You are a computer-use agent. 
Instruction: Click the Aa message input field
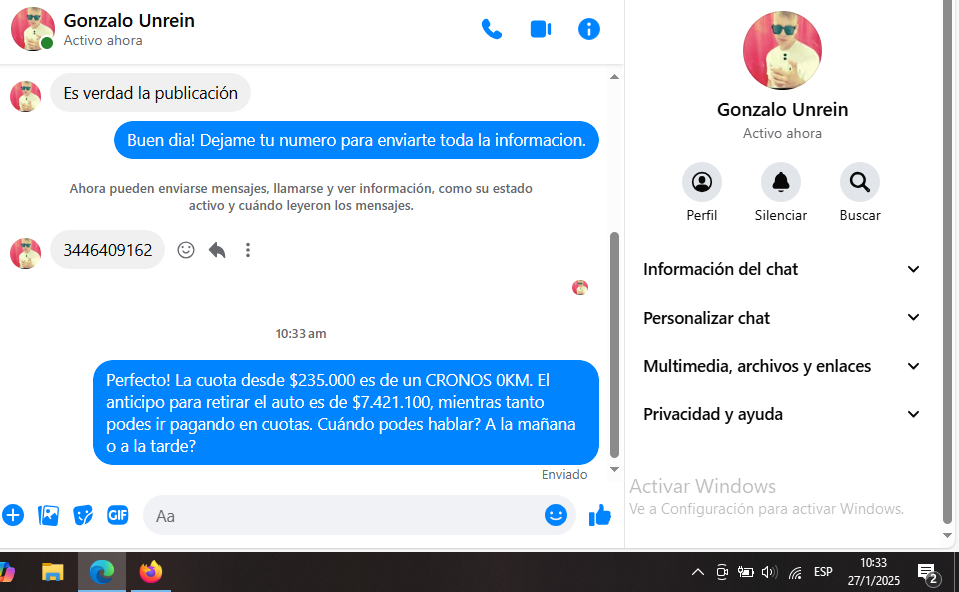click(x=340, y=516)
